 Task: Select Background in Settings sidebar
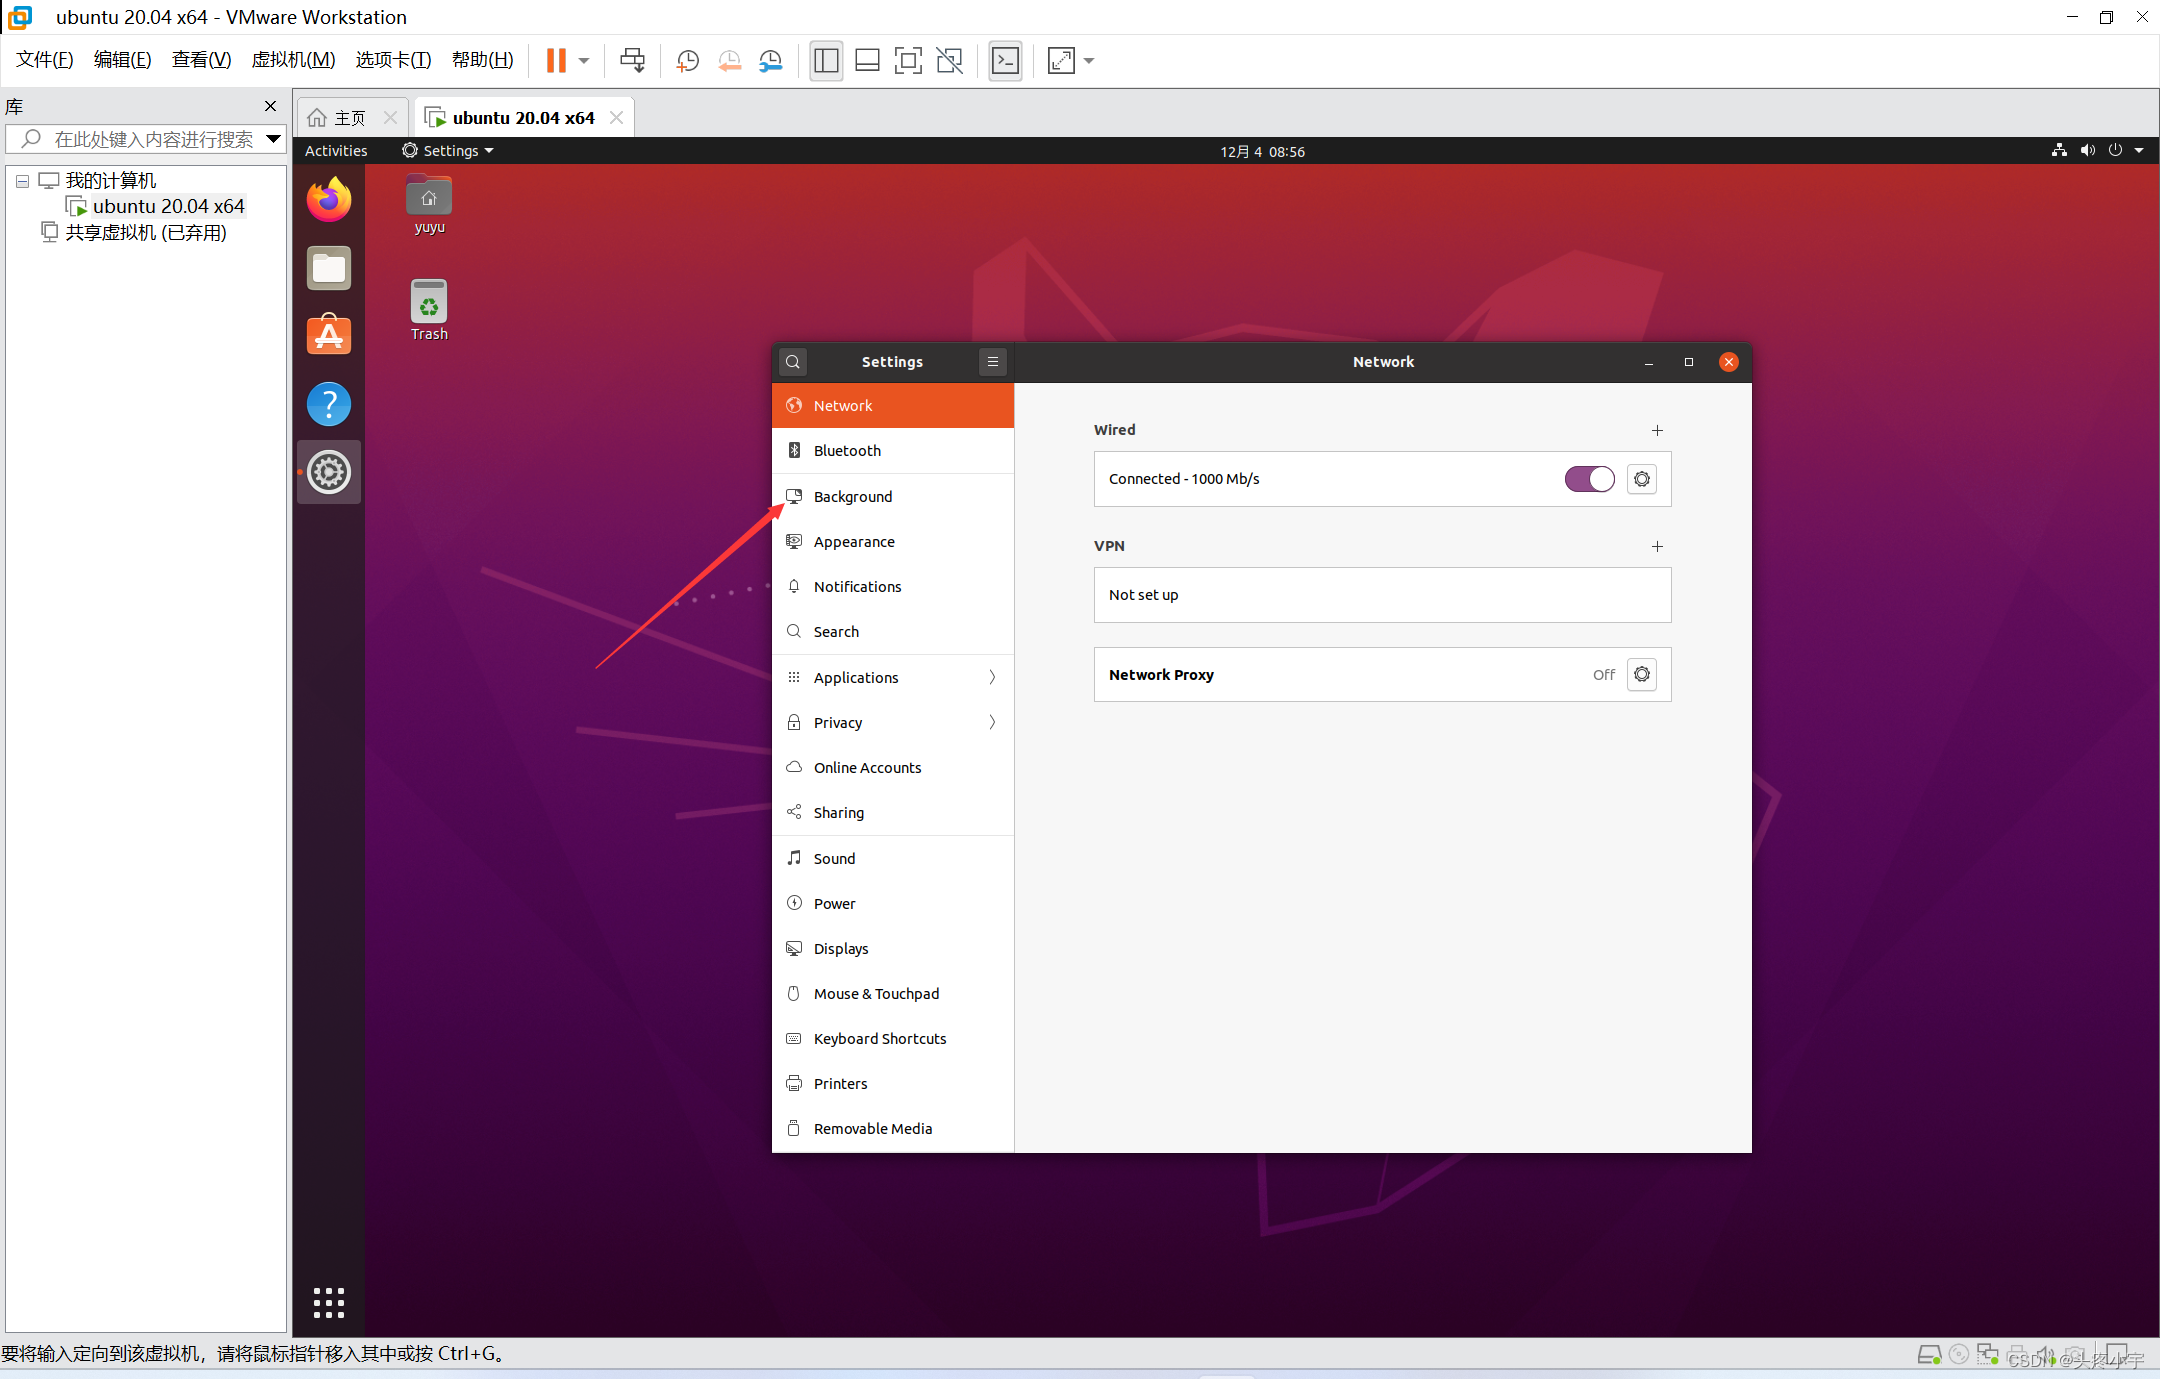click(x=893, y=497)
